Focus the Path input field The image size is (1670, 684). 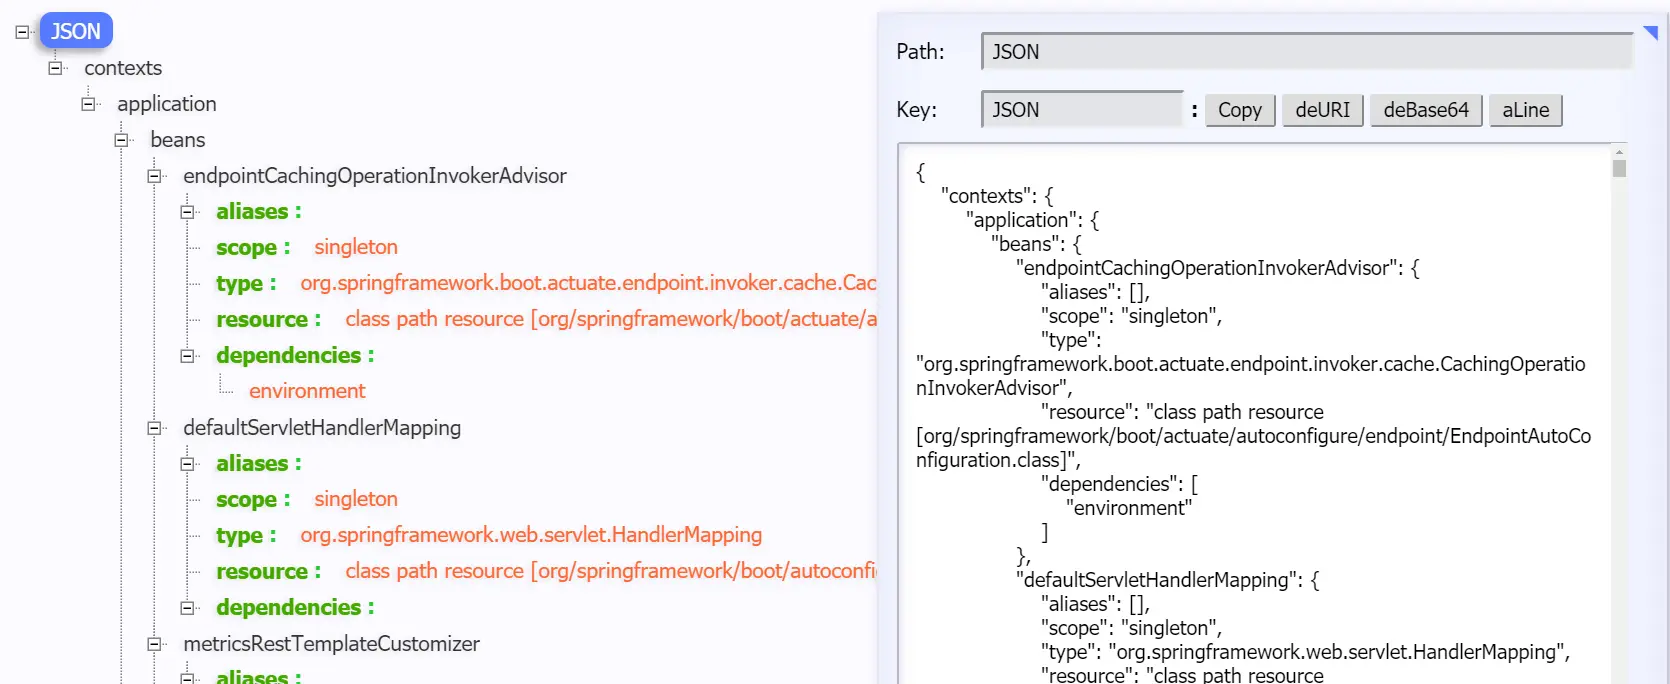coord(1307,52)
